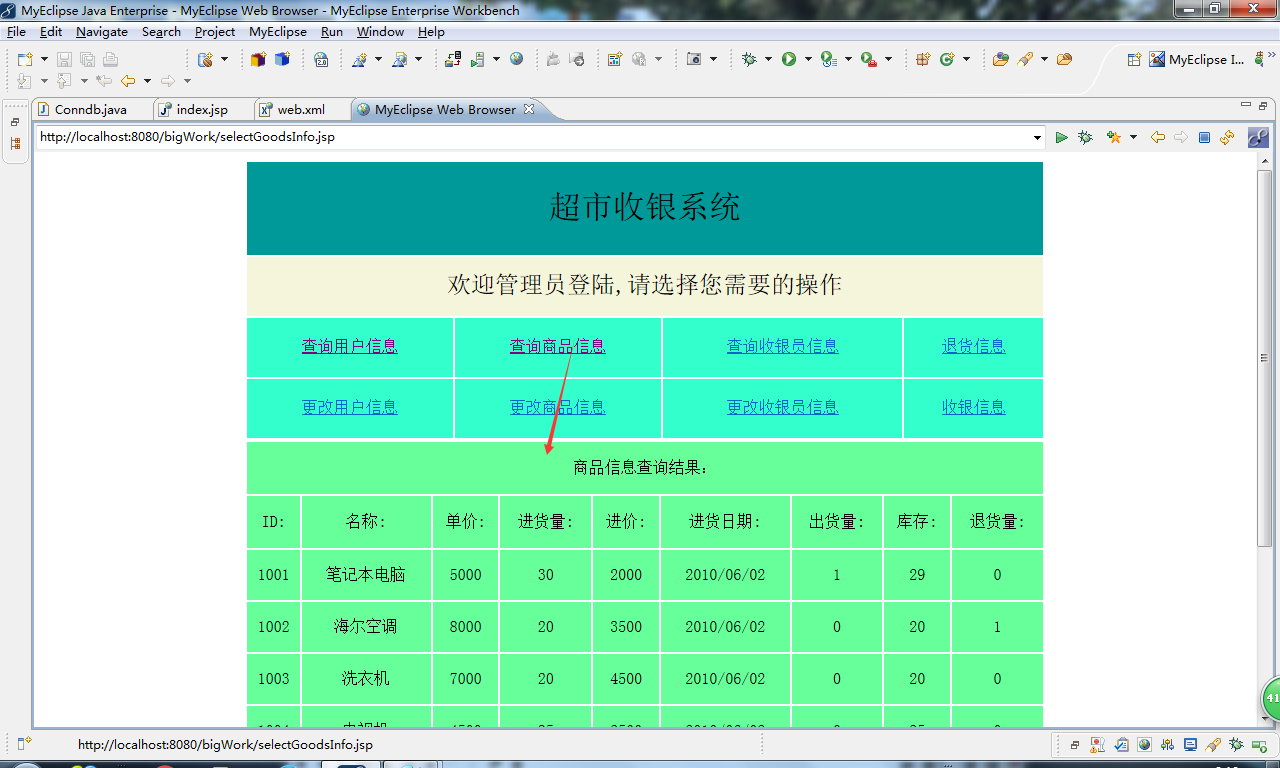Click the 笔记本电脑 name cell
This screenshot has height=768, width=1280.
pos(366,575)
